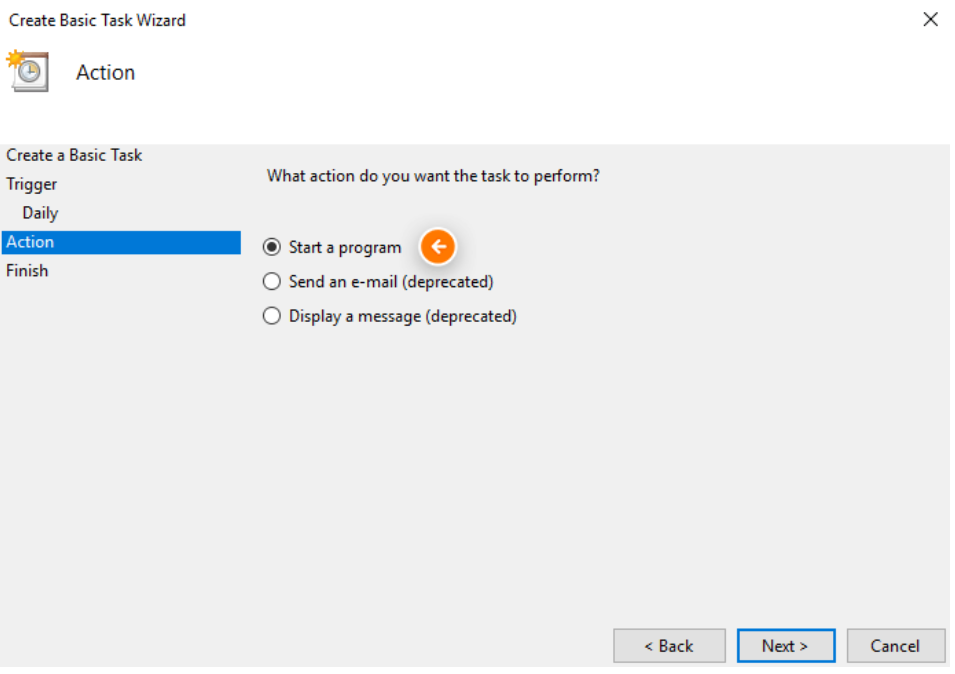Switch to the Finish step
This screenshot has height=674, width=955.
point(27,271)
